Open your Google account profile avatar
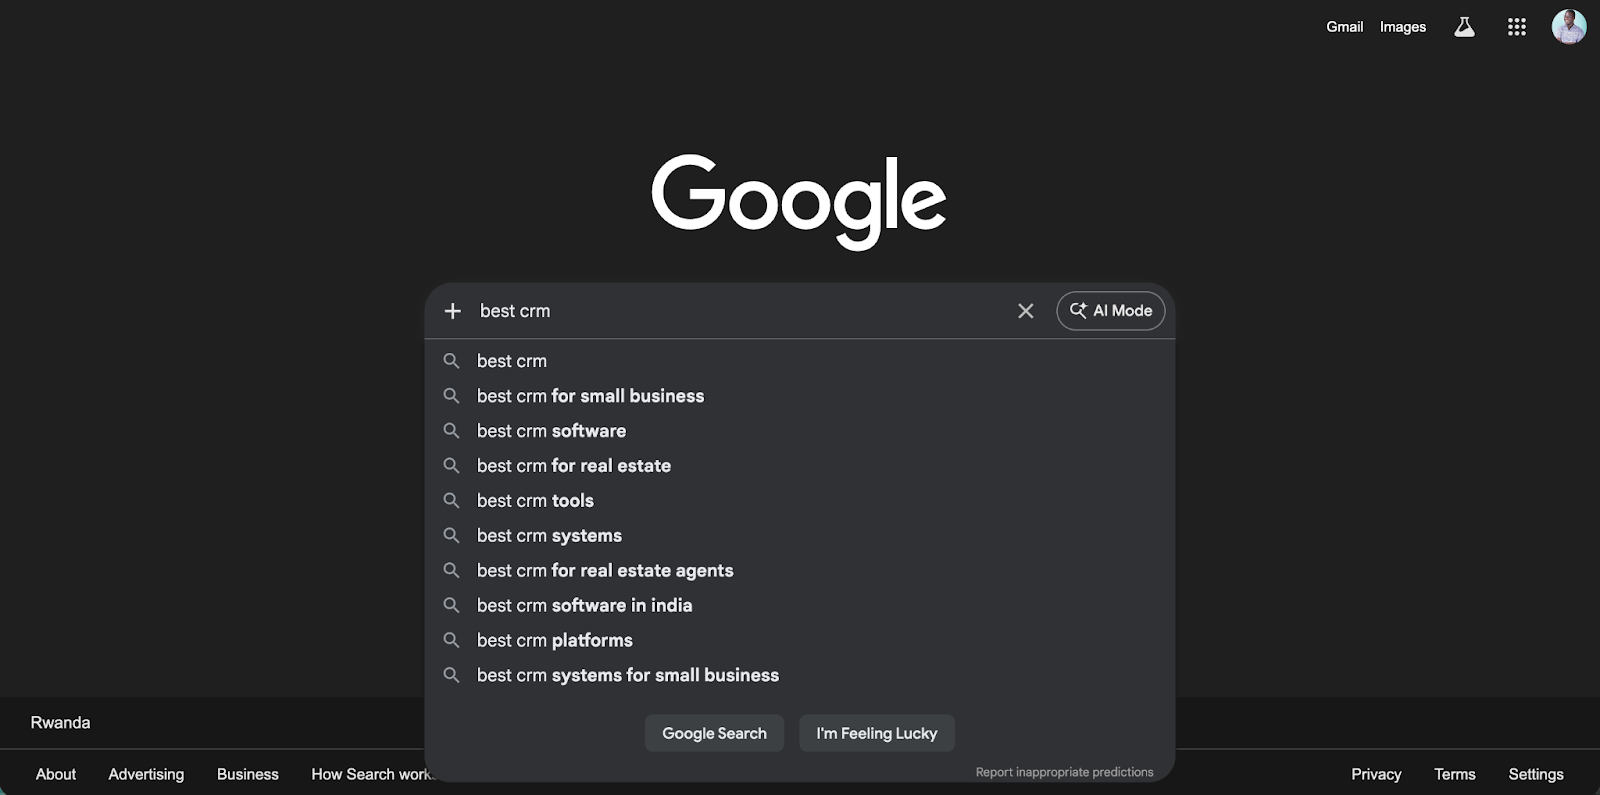The height and width of the screenshot is (795, 1600). pyautogui.click(x=1568, y=26)
